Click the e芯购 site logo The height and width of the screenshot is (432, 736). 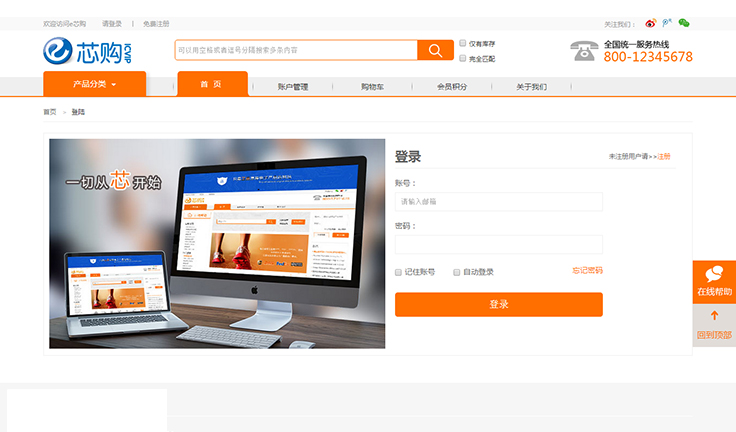[x=88, y=51]
